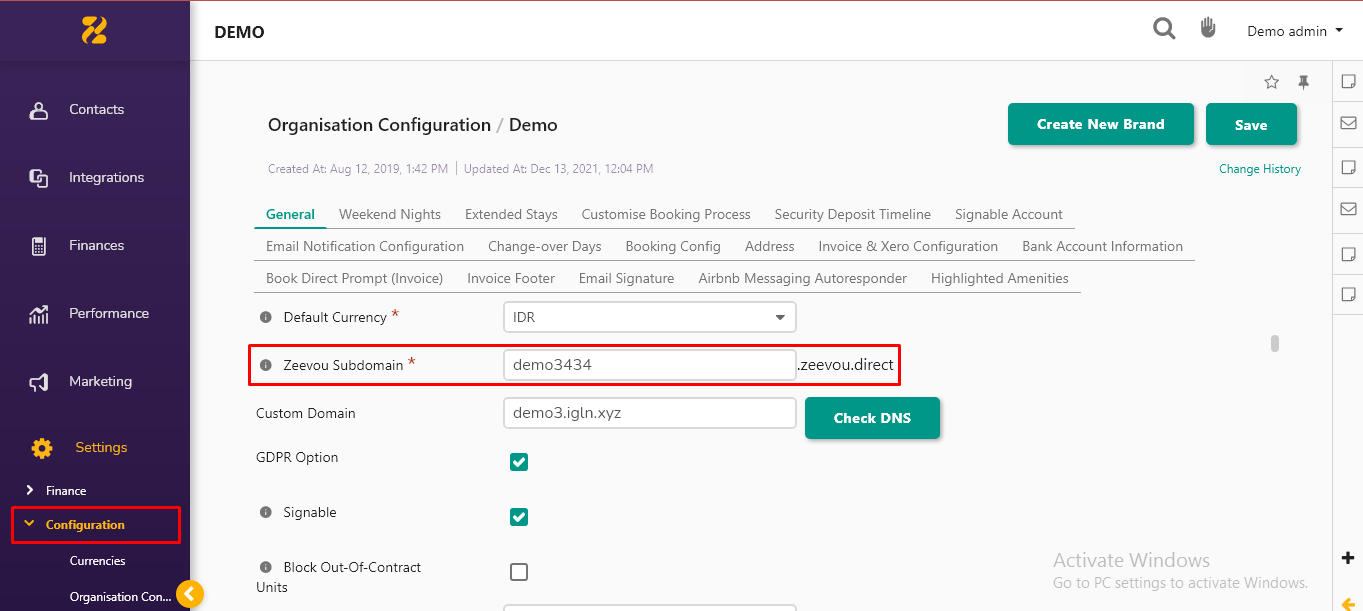
Task: Click the Zeevou logo in sidebar
Action: click(94, 30)
